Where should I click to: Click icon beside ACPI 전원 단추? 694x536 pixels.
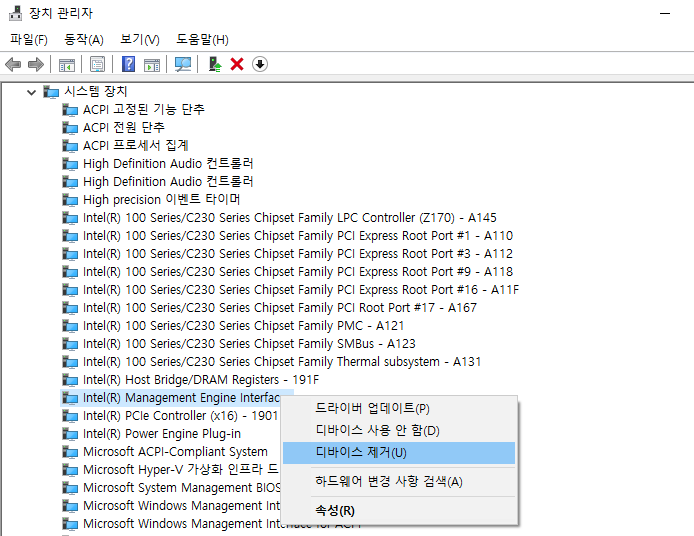point(70,128)
